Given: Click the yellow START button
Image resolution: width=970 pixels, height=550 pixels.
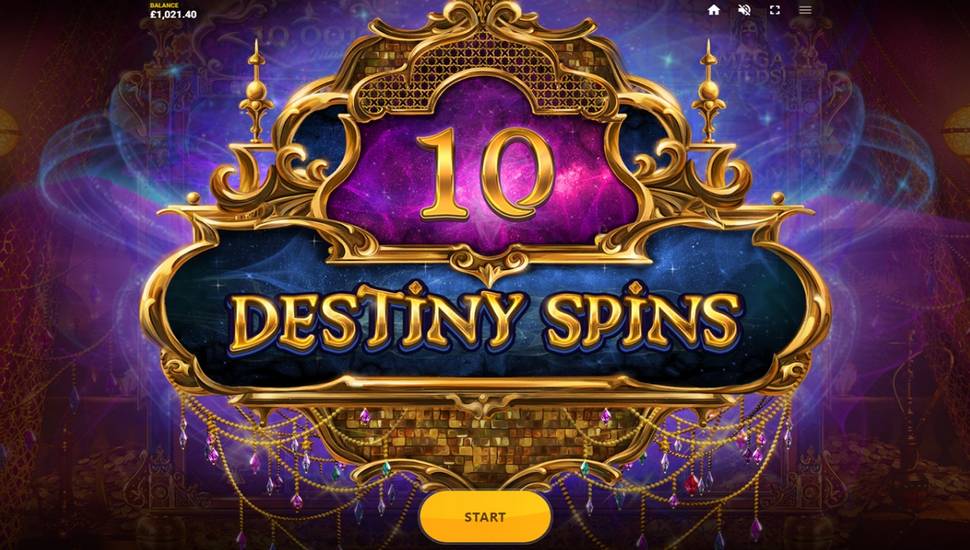Looking at the screenshot, I should click(x=485, y=517).
